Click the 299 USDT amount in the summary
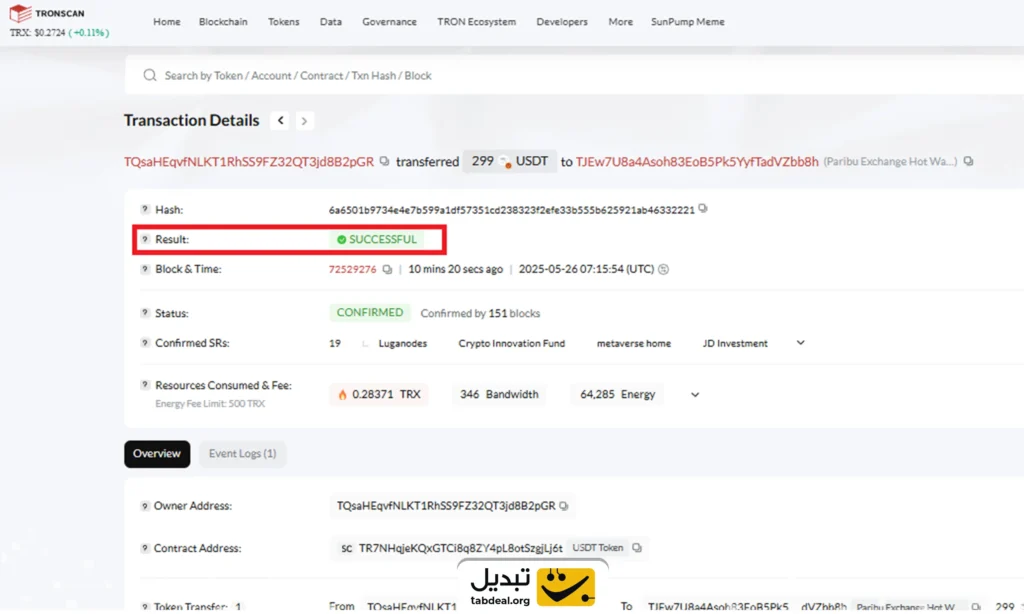 click(509, 161)
